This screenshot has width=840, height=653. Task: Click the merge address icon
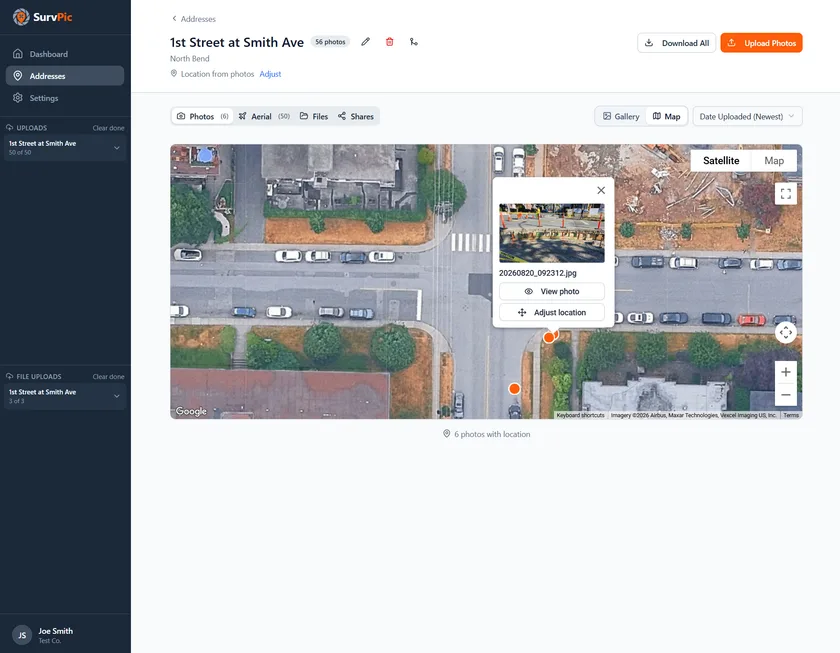tap(414, 42)
